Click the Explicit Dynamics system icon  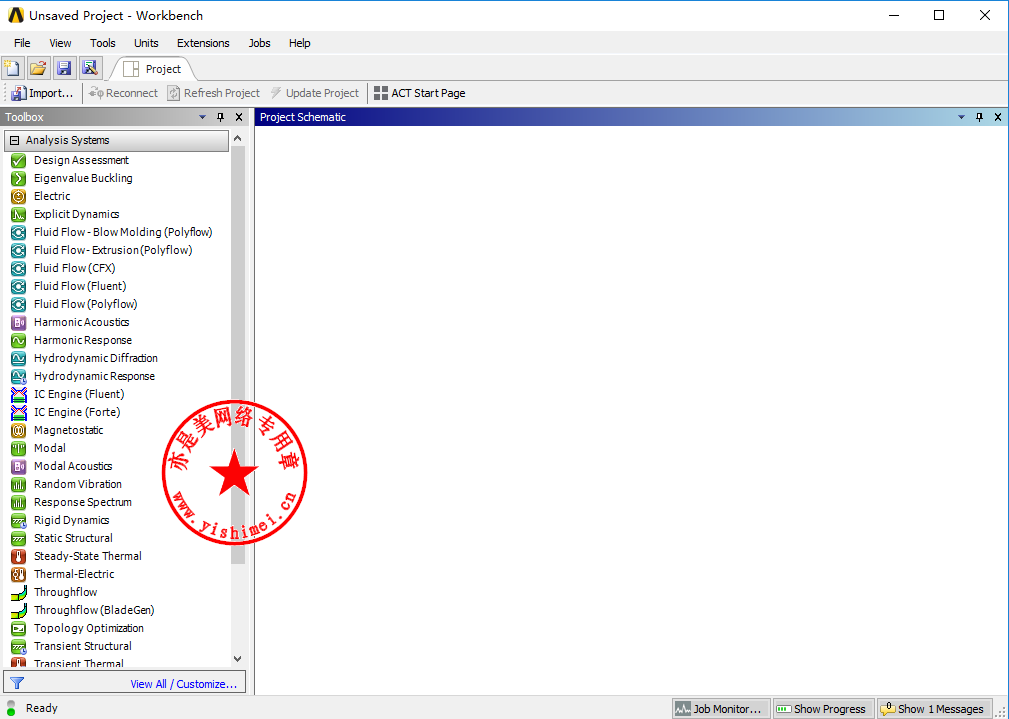[x=19, y=214]
